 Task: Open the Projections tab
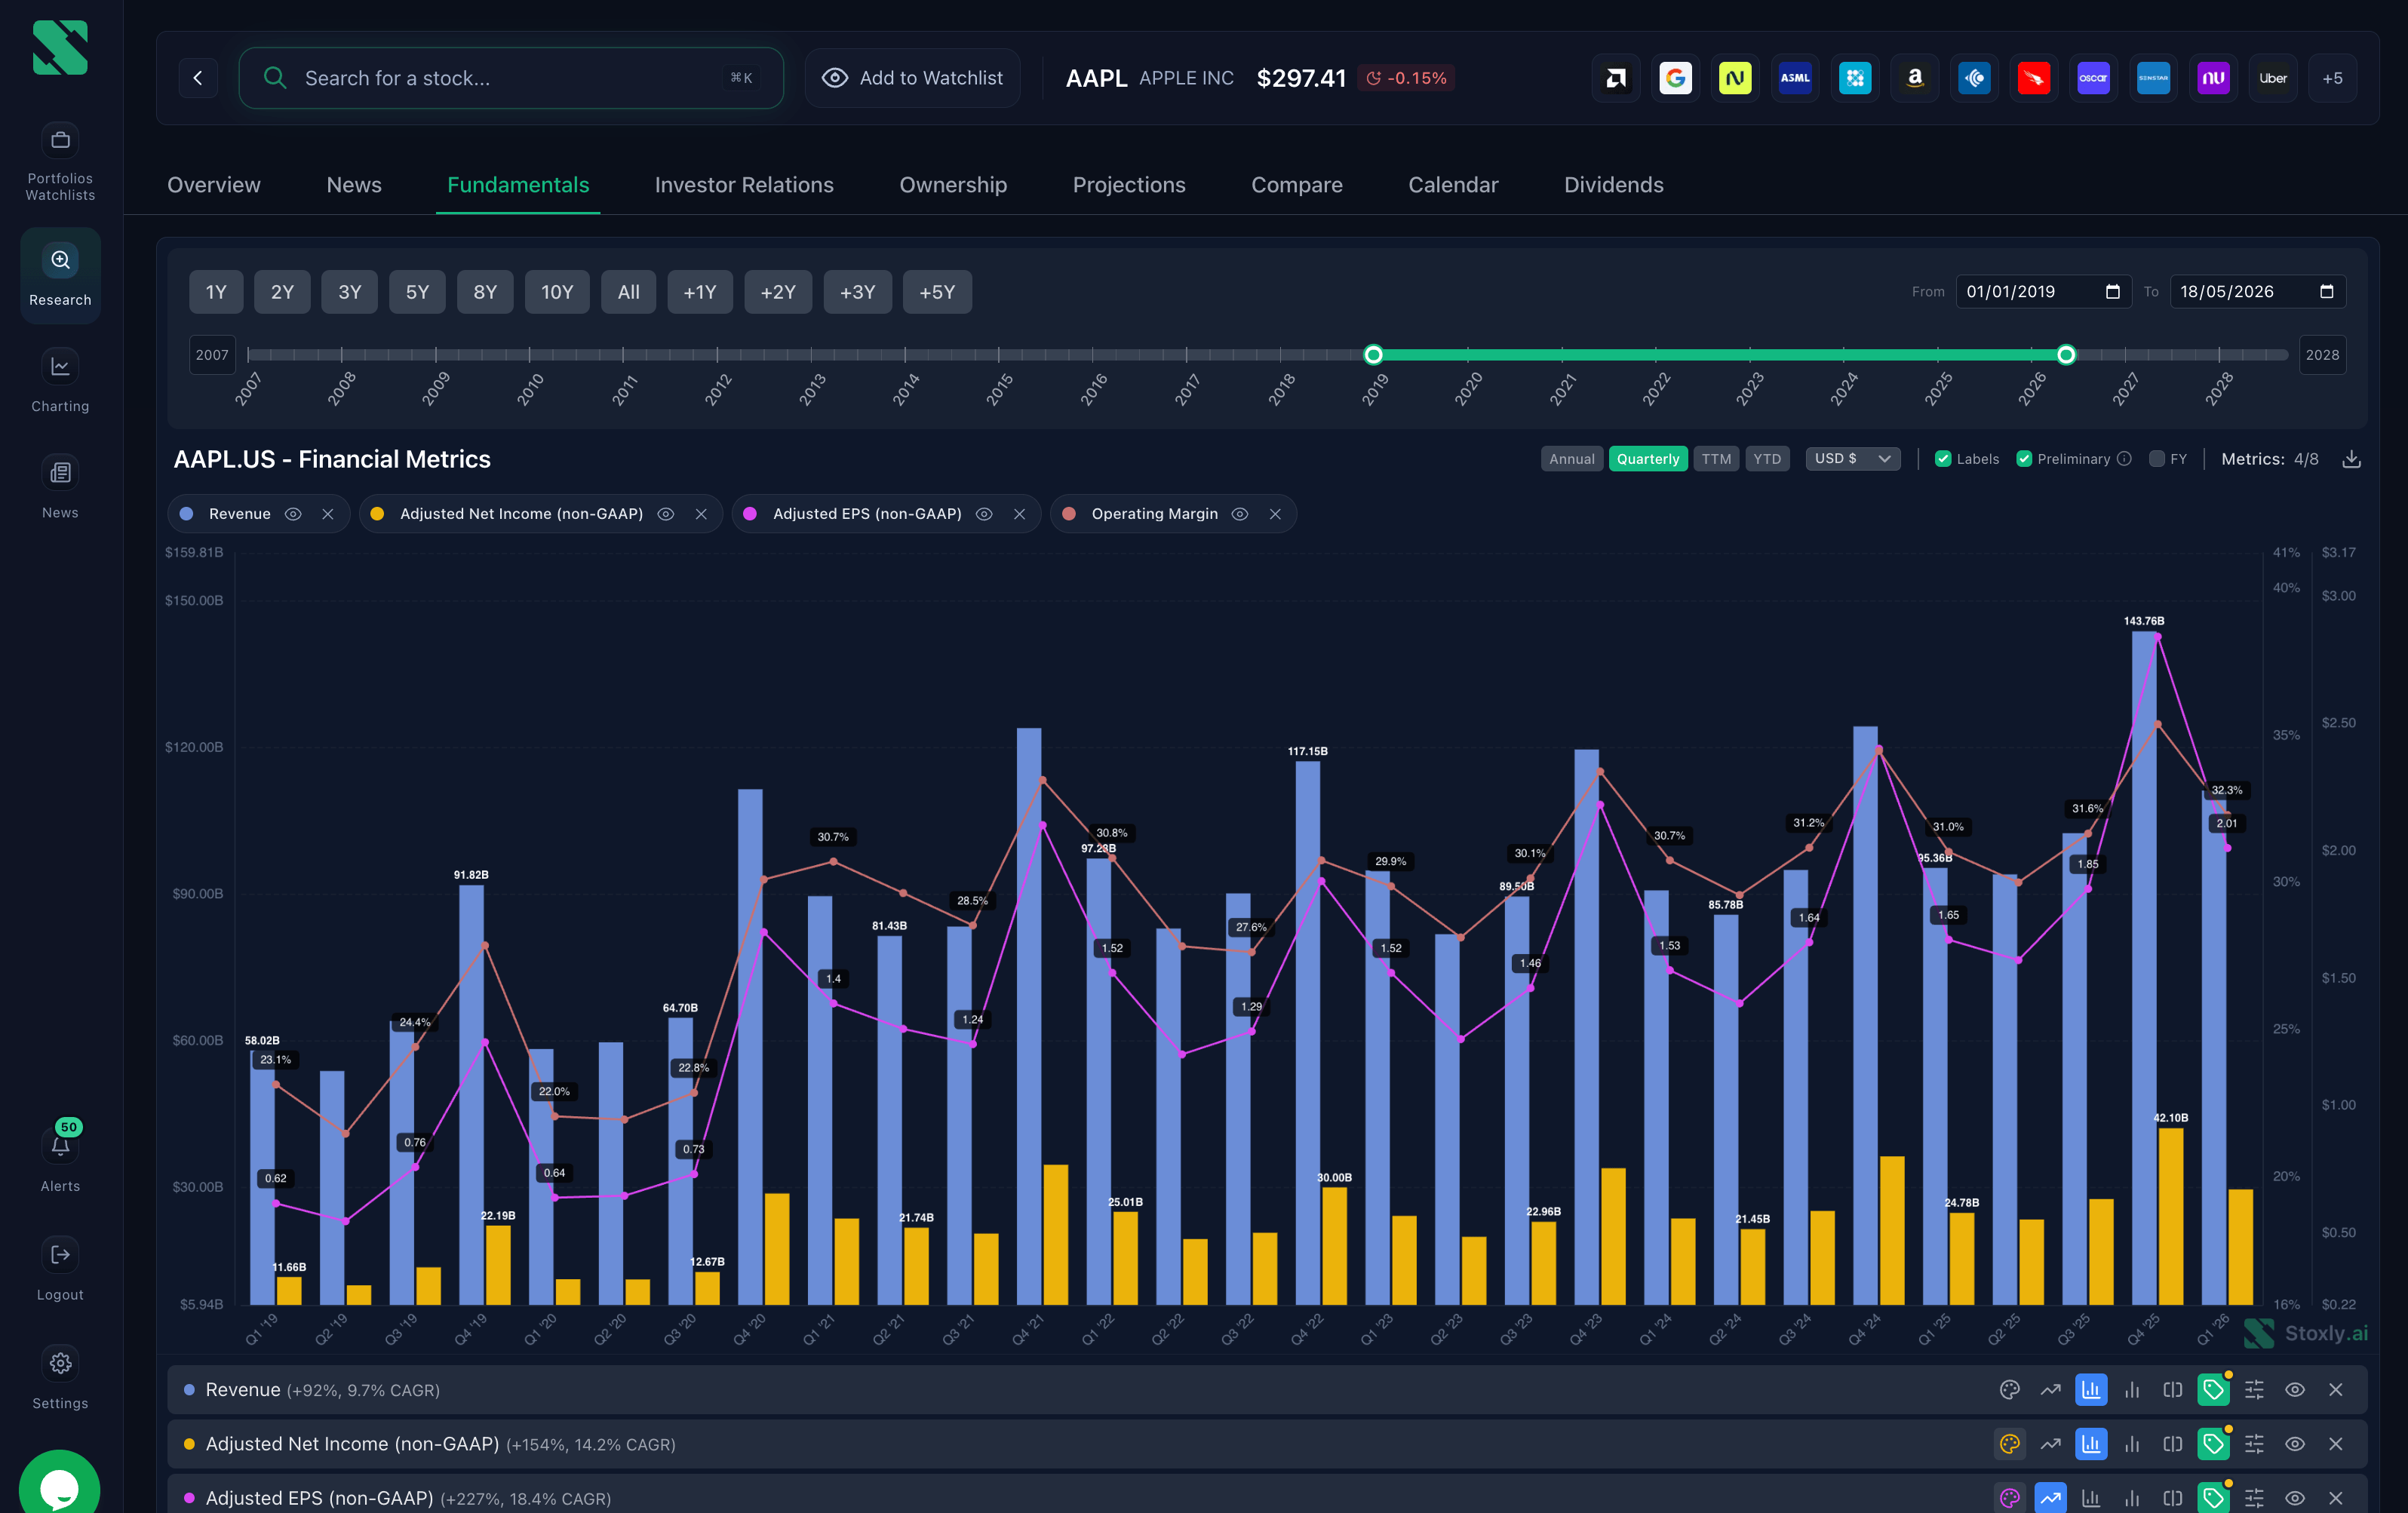pyautogui.click(x=1129, y=185)
